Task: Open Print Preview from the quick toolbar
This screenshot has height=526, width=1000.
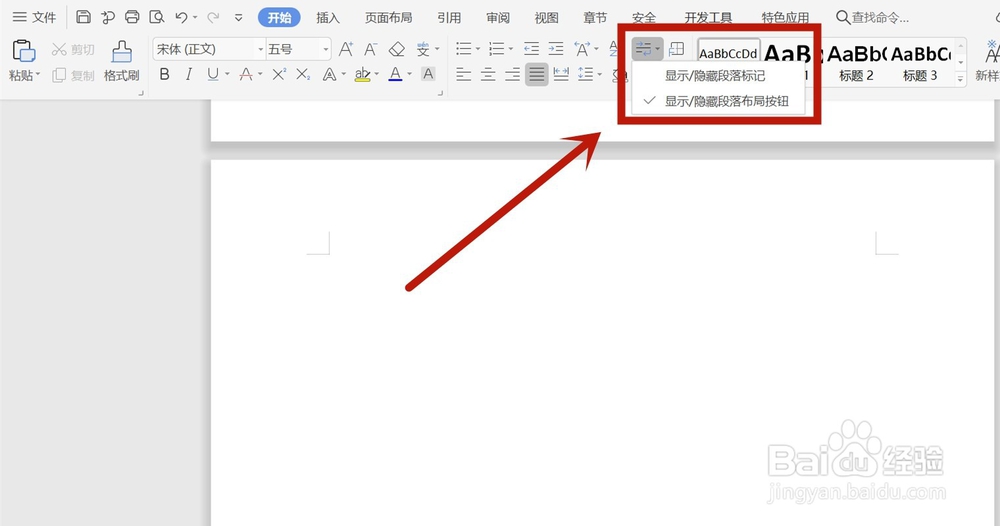Action: 156,17
